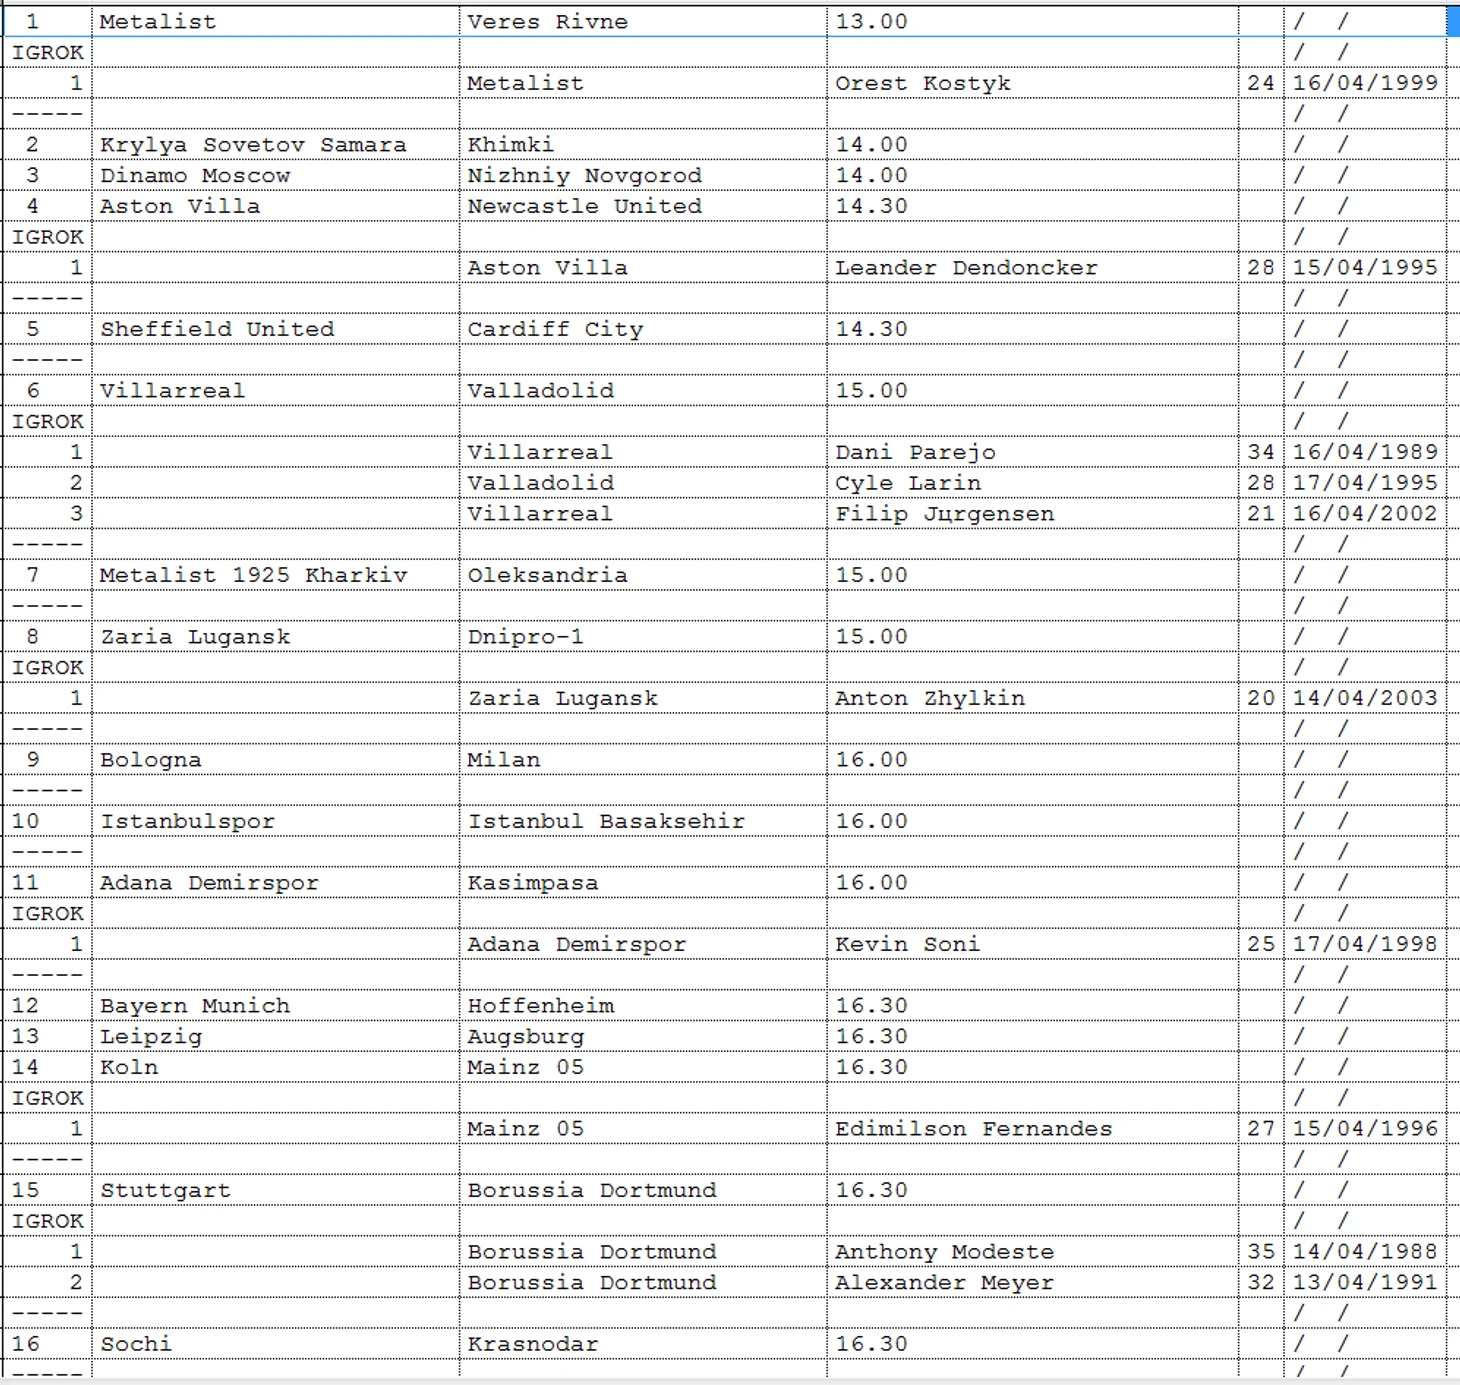Click the age '20' beside Anton Zhylkin

(x=1261, y=698)
